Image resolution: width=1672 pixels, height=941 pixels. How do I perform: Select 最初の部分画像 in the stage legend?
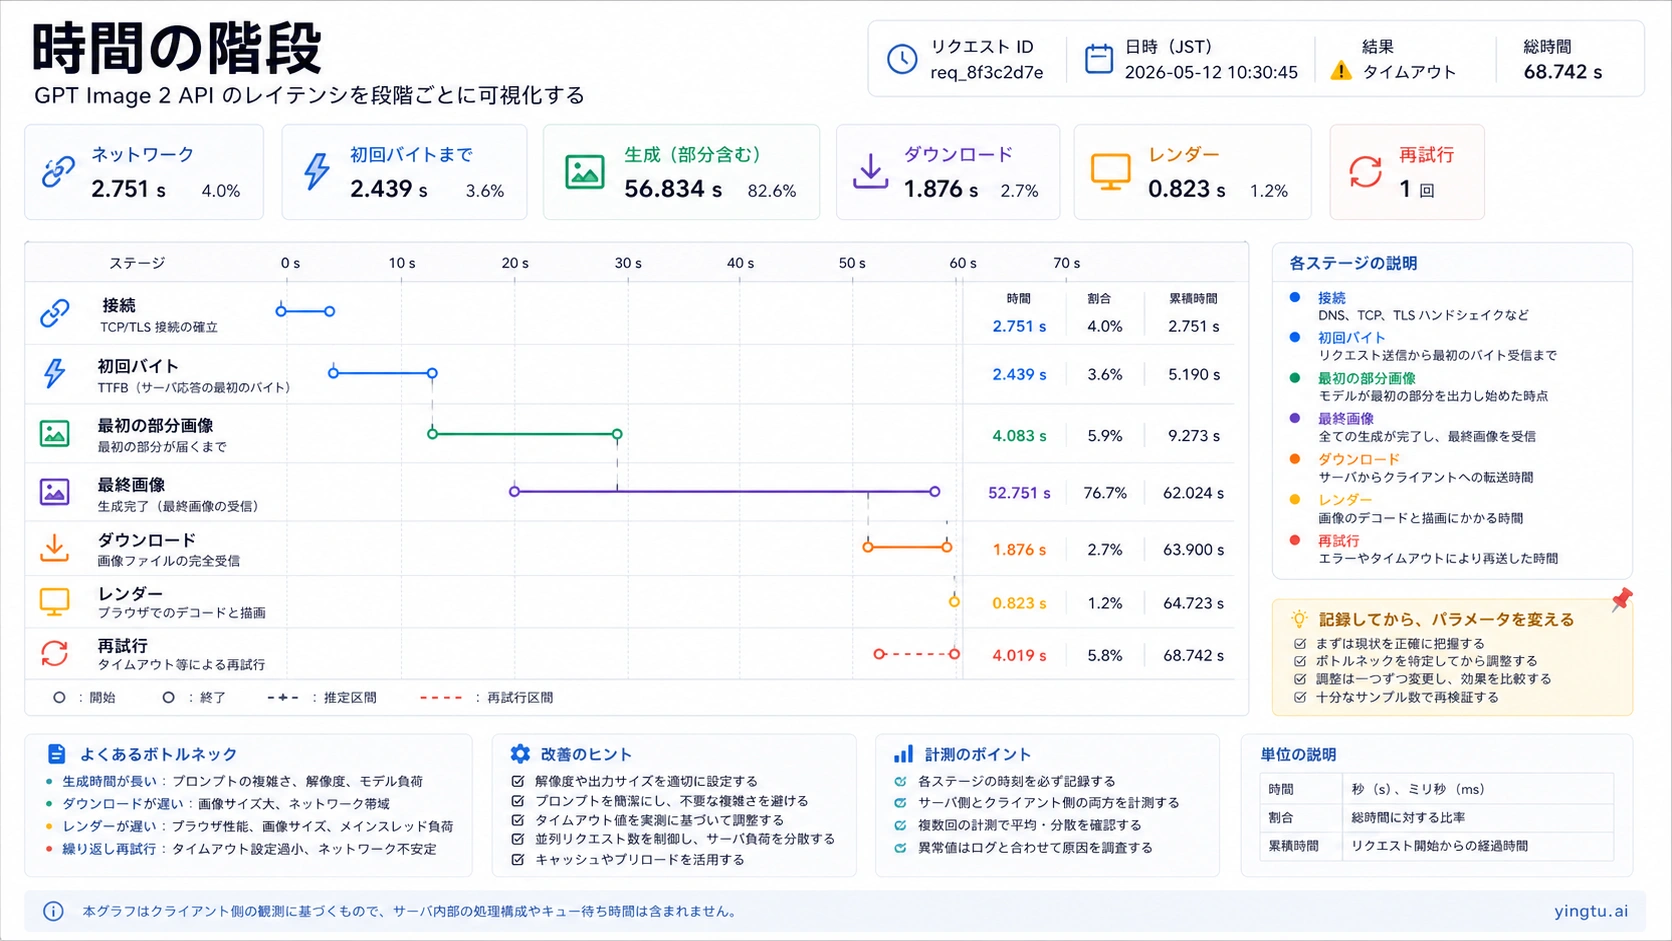point(1366,379)
